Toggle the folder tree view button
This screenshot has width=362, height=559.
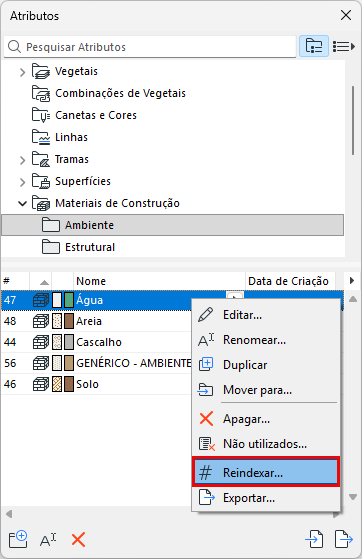click(314, 46)
